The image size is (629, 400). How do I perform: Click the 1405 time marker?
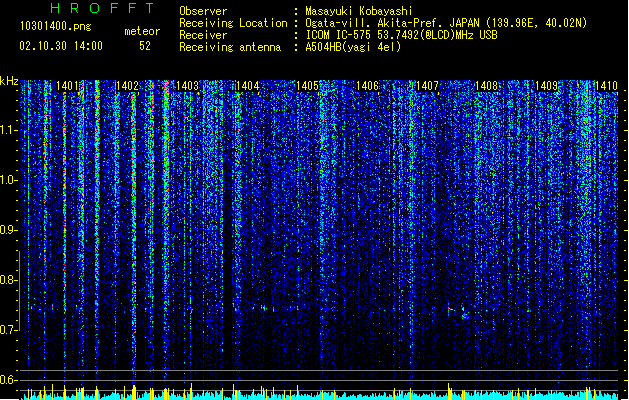[307, 86]
